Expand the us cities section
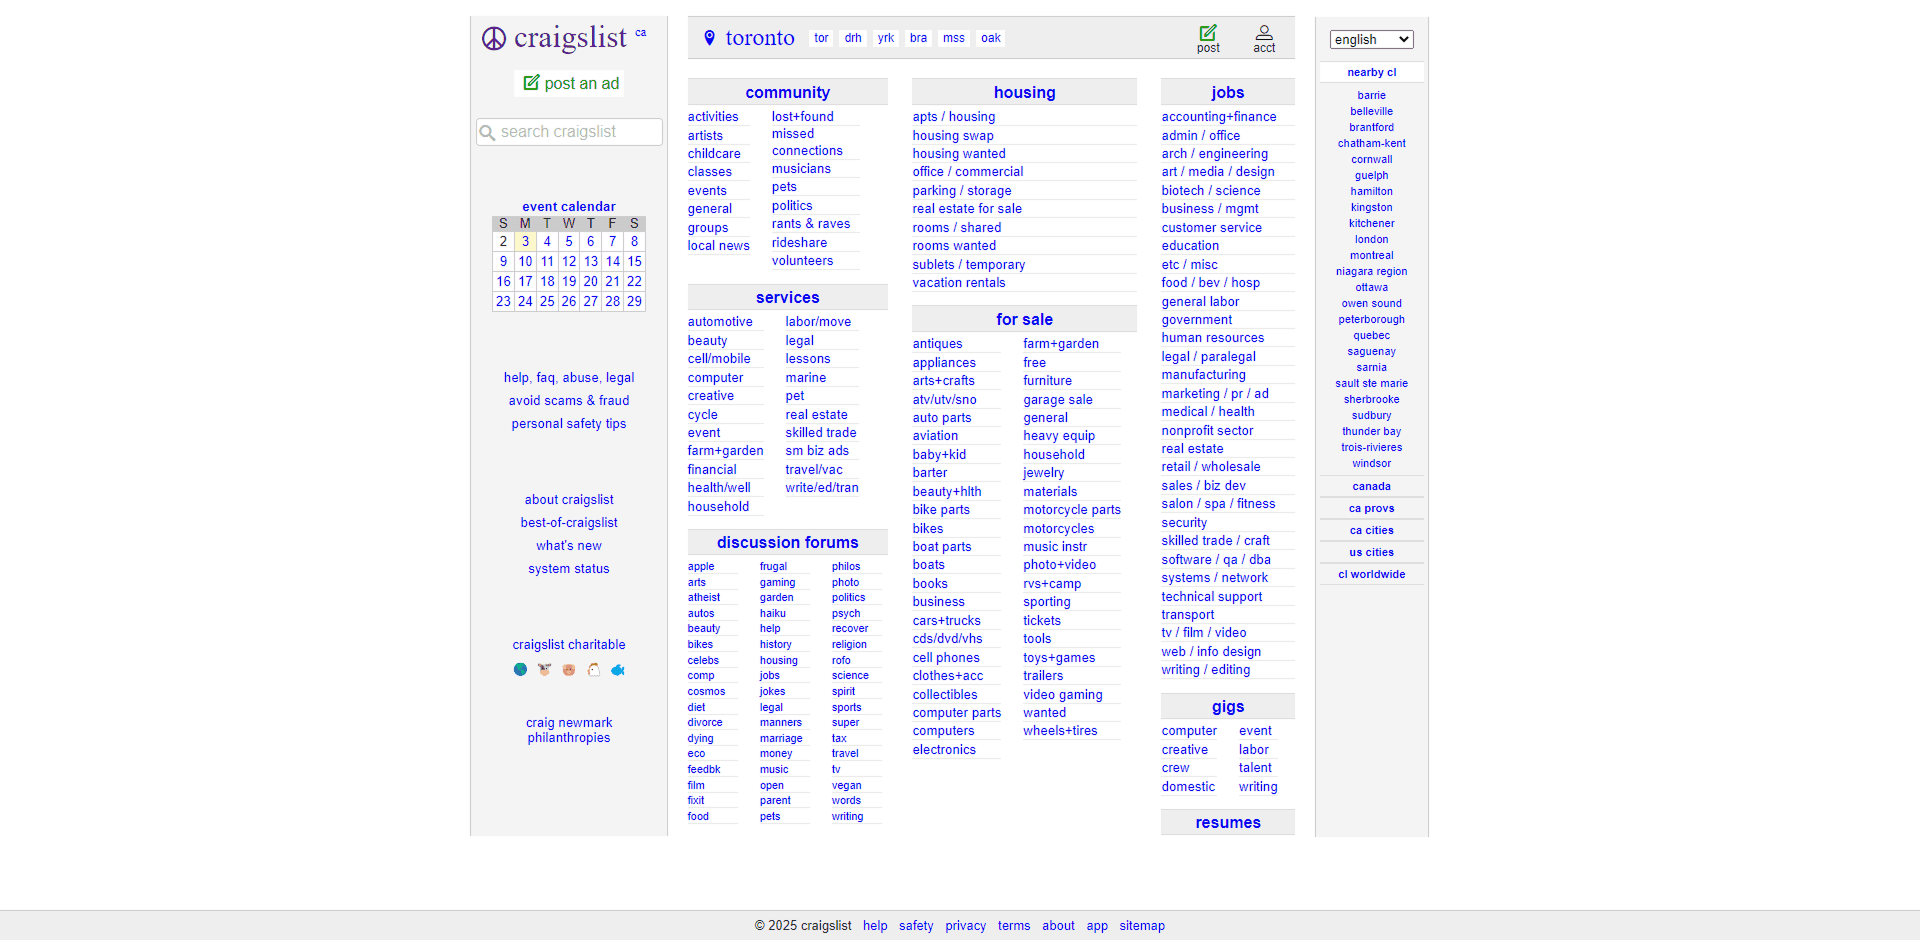The height and width of the screenshot is (940, 1920). pyautogui.click(x=1371, y=553)
